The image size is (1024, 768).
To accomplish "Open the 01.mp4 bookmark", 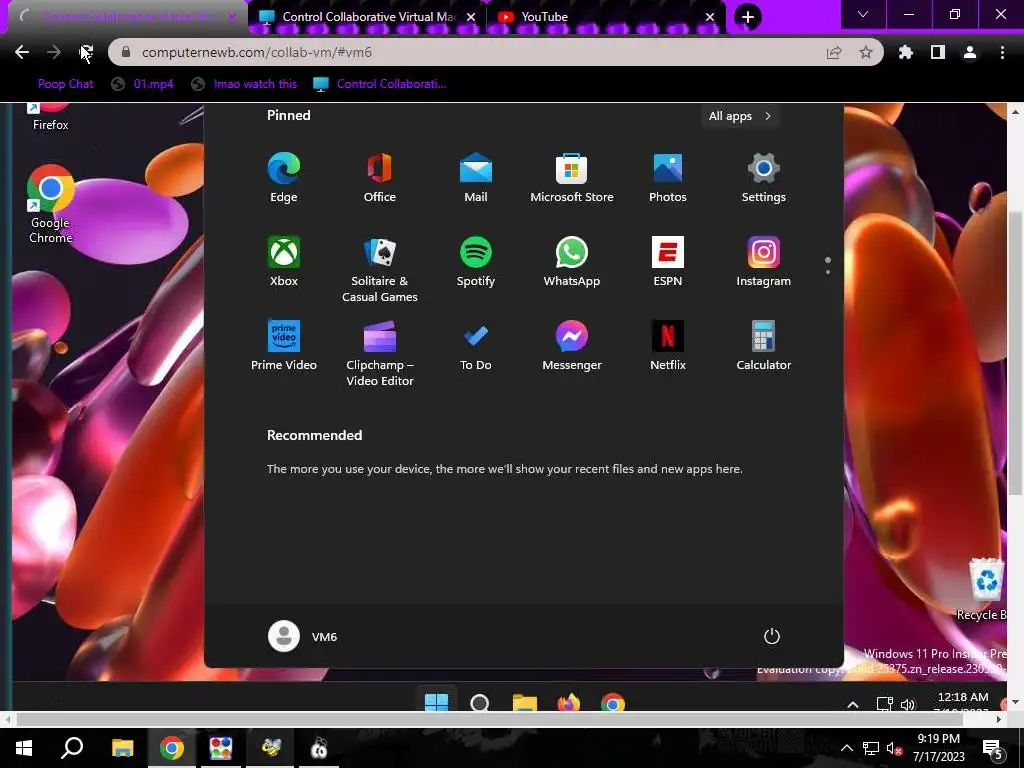I will click(x=142, y=84).
